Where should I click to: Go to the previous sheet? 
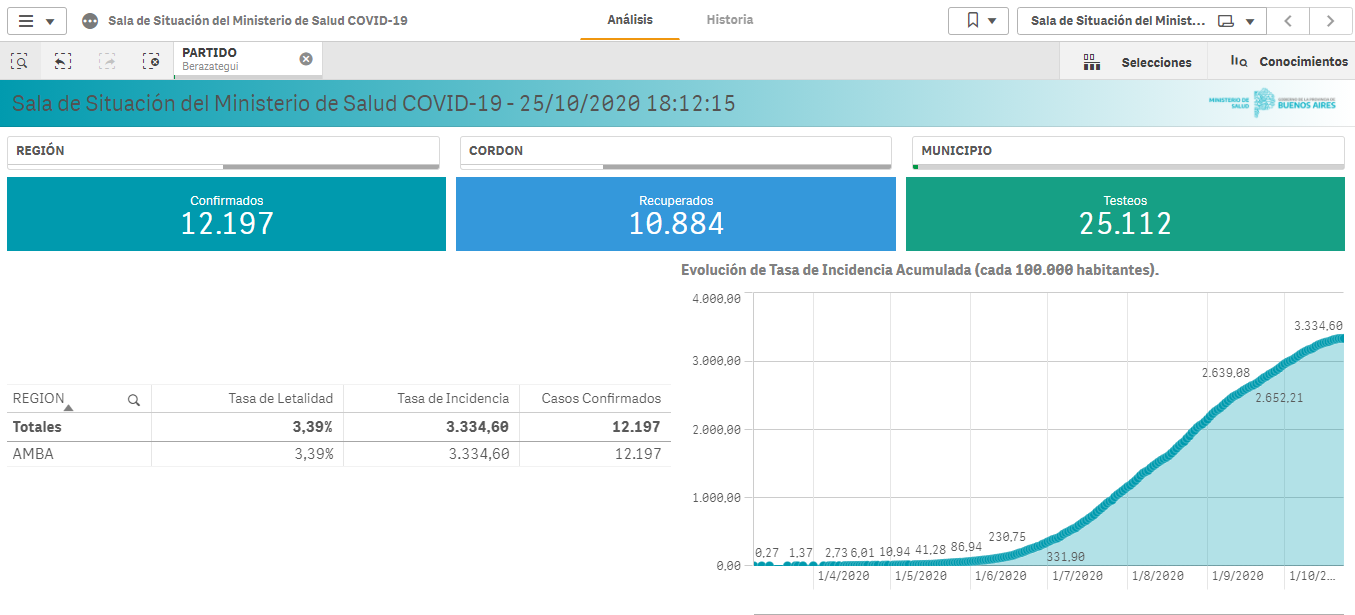[x=1288, y=21]
